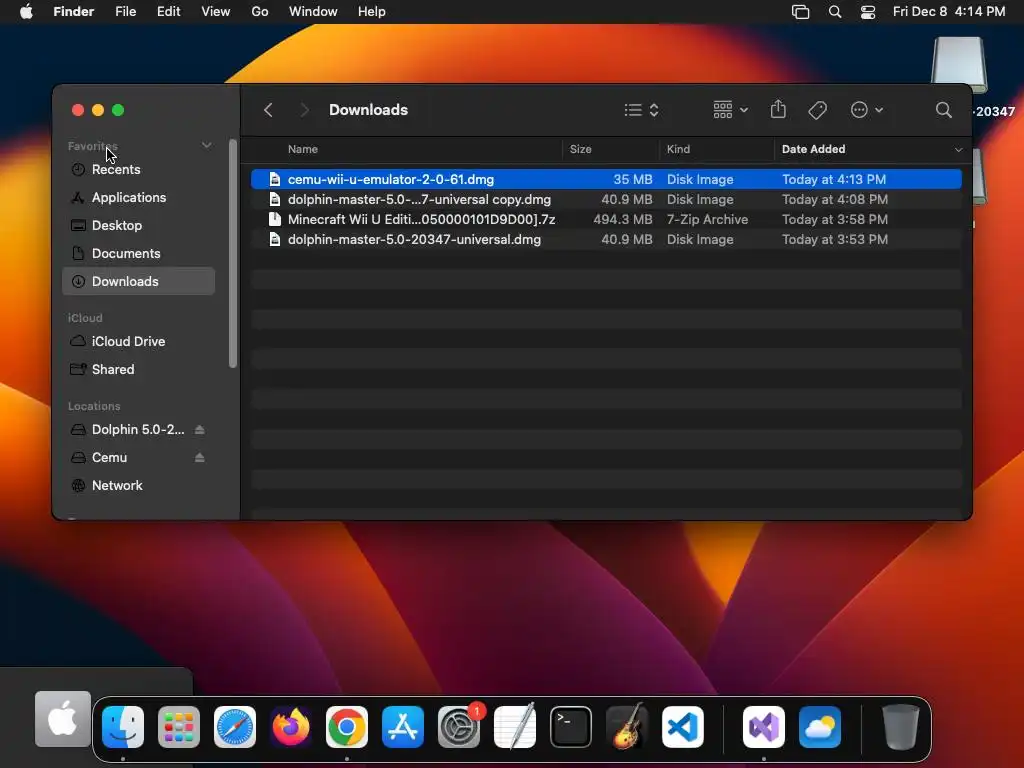Open iCloud Drive in the sidebar
The image size is (1024, 768).
[138, 342]
